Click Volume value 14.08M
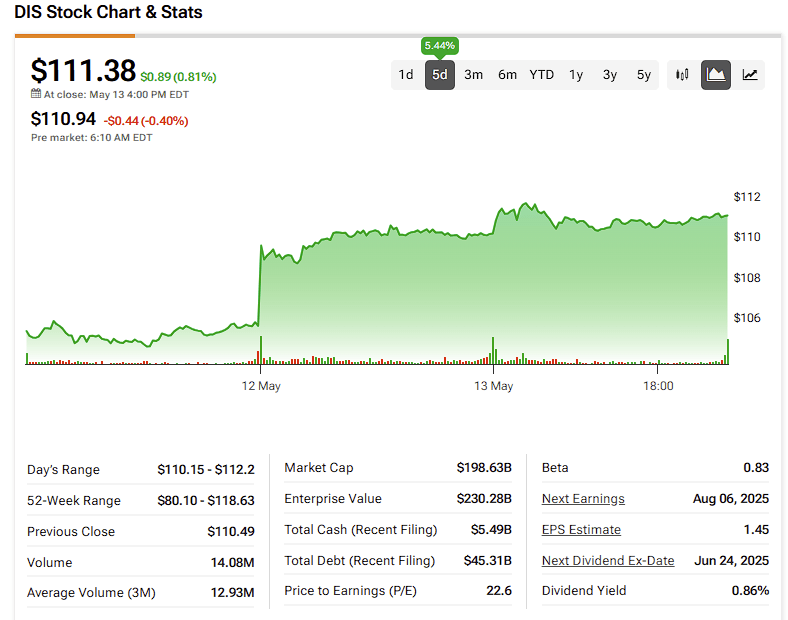This screenshot has height=620, width=788. pyautogui.click(x=232, y=563)
